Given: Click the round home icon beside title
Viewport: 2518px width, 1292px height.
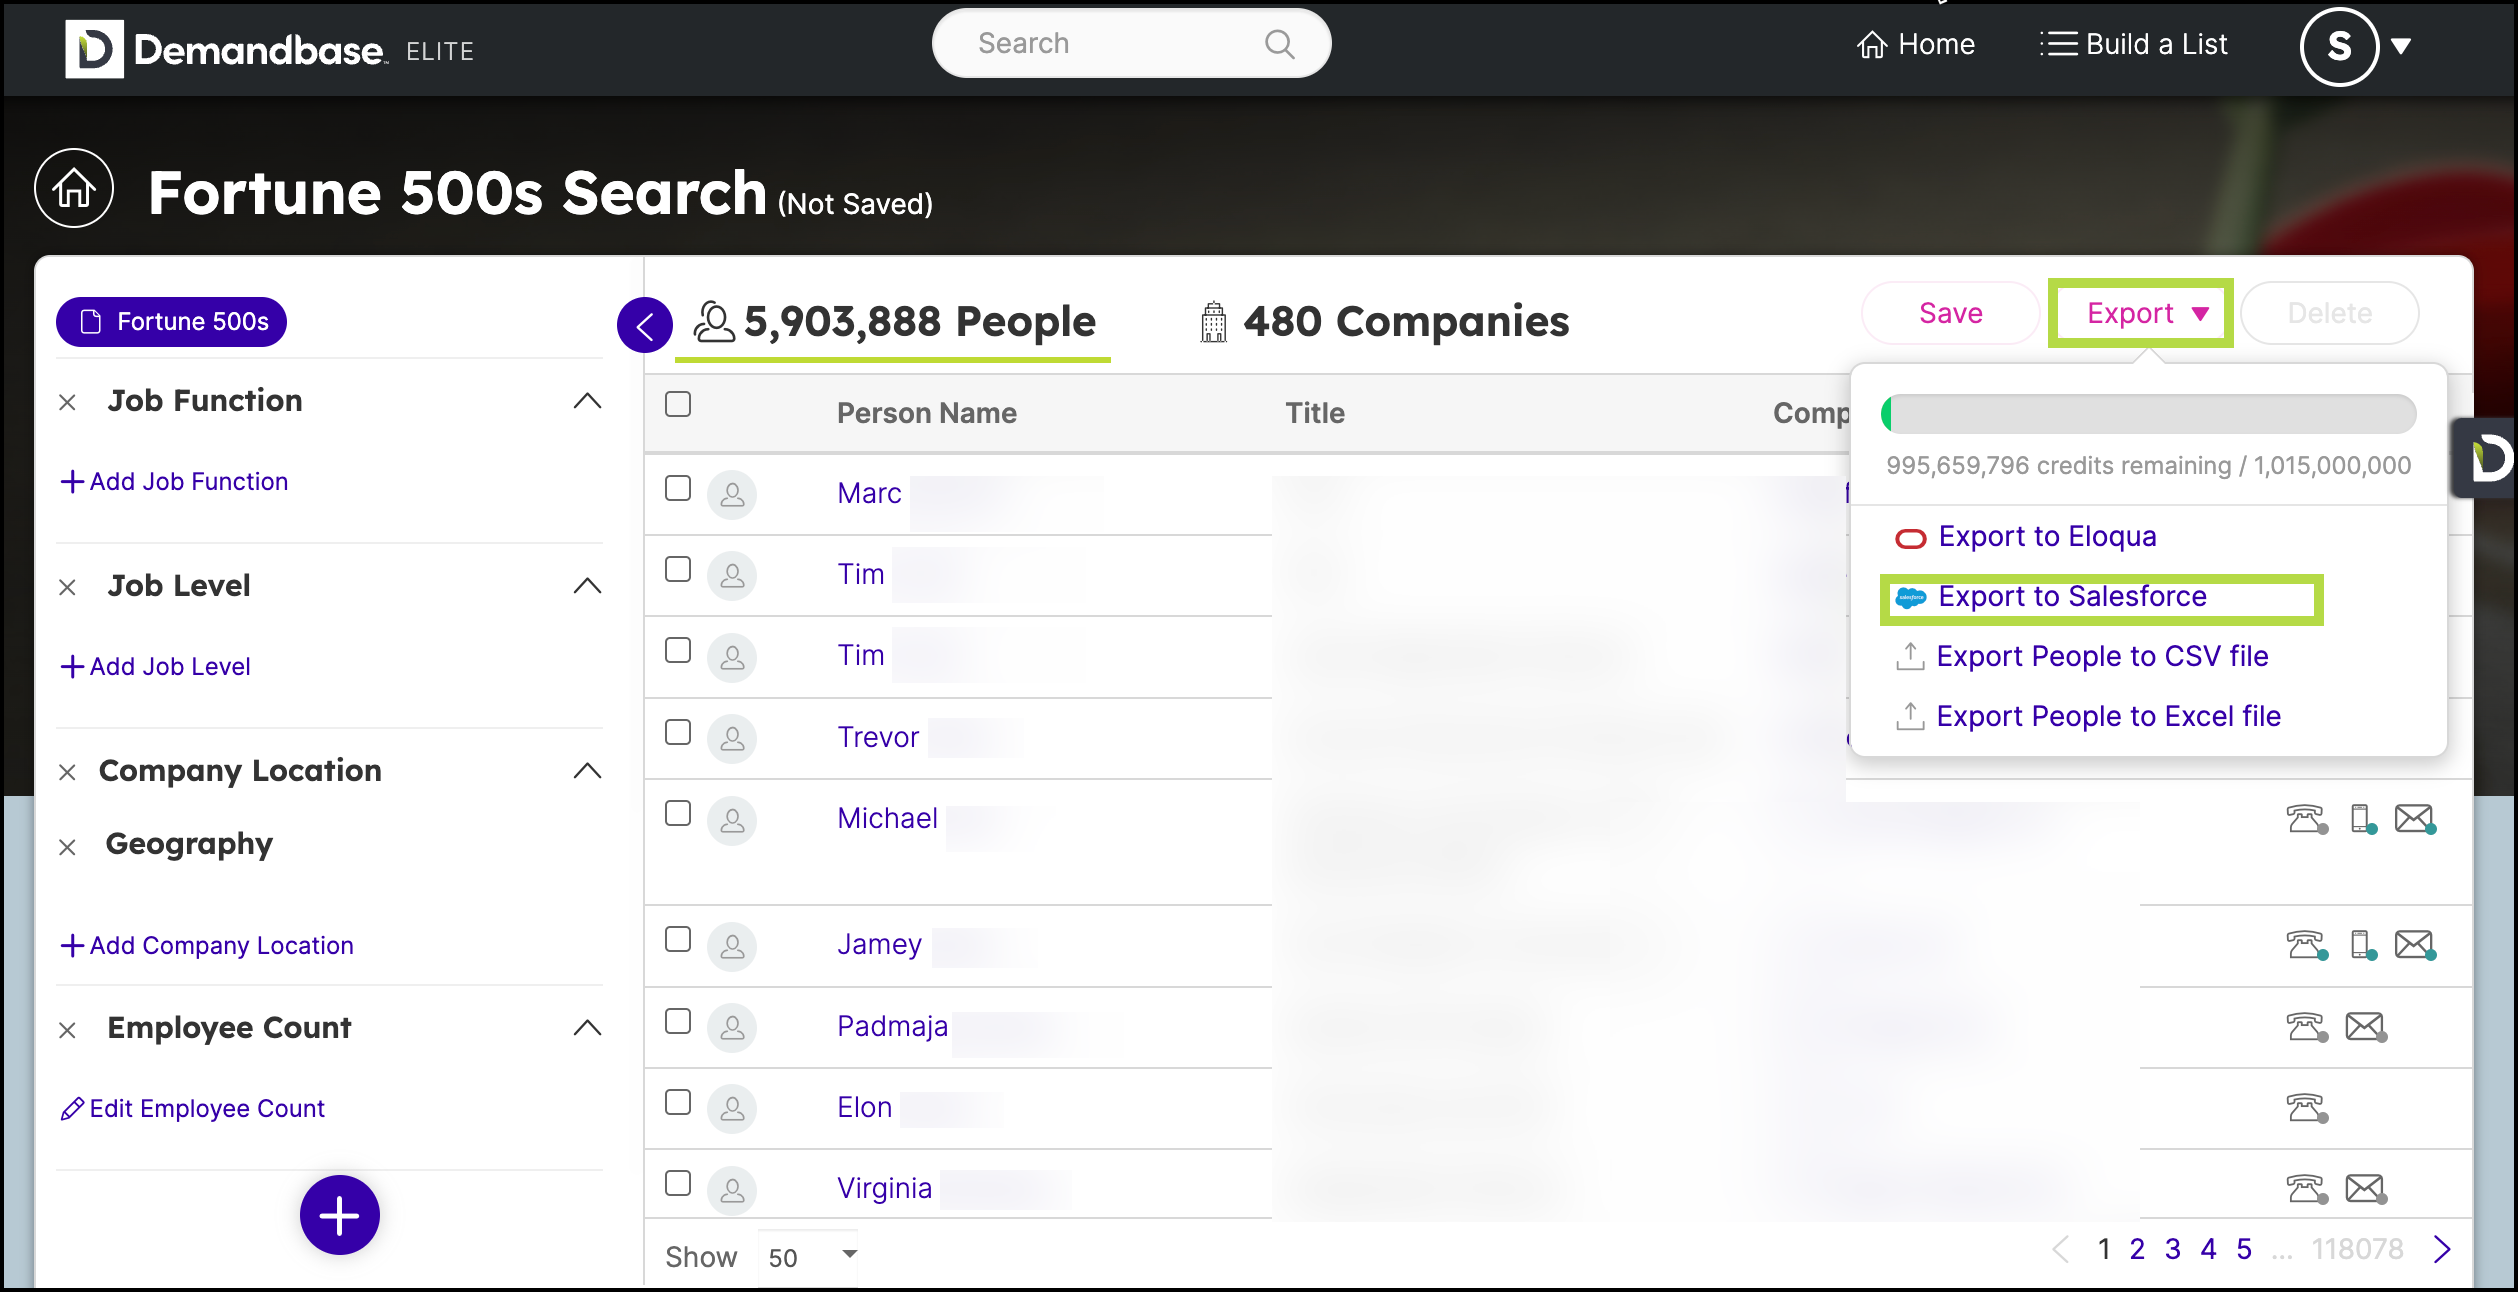Looking at the screenshot, I should point(74,188).
